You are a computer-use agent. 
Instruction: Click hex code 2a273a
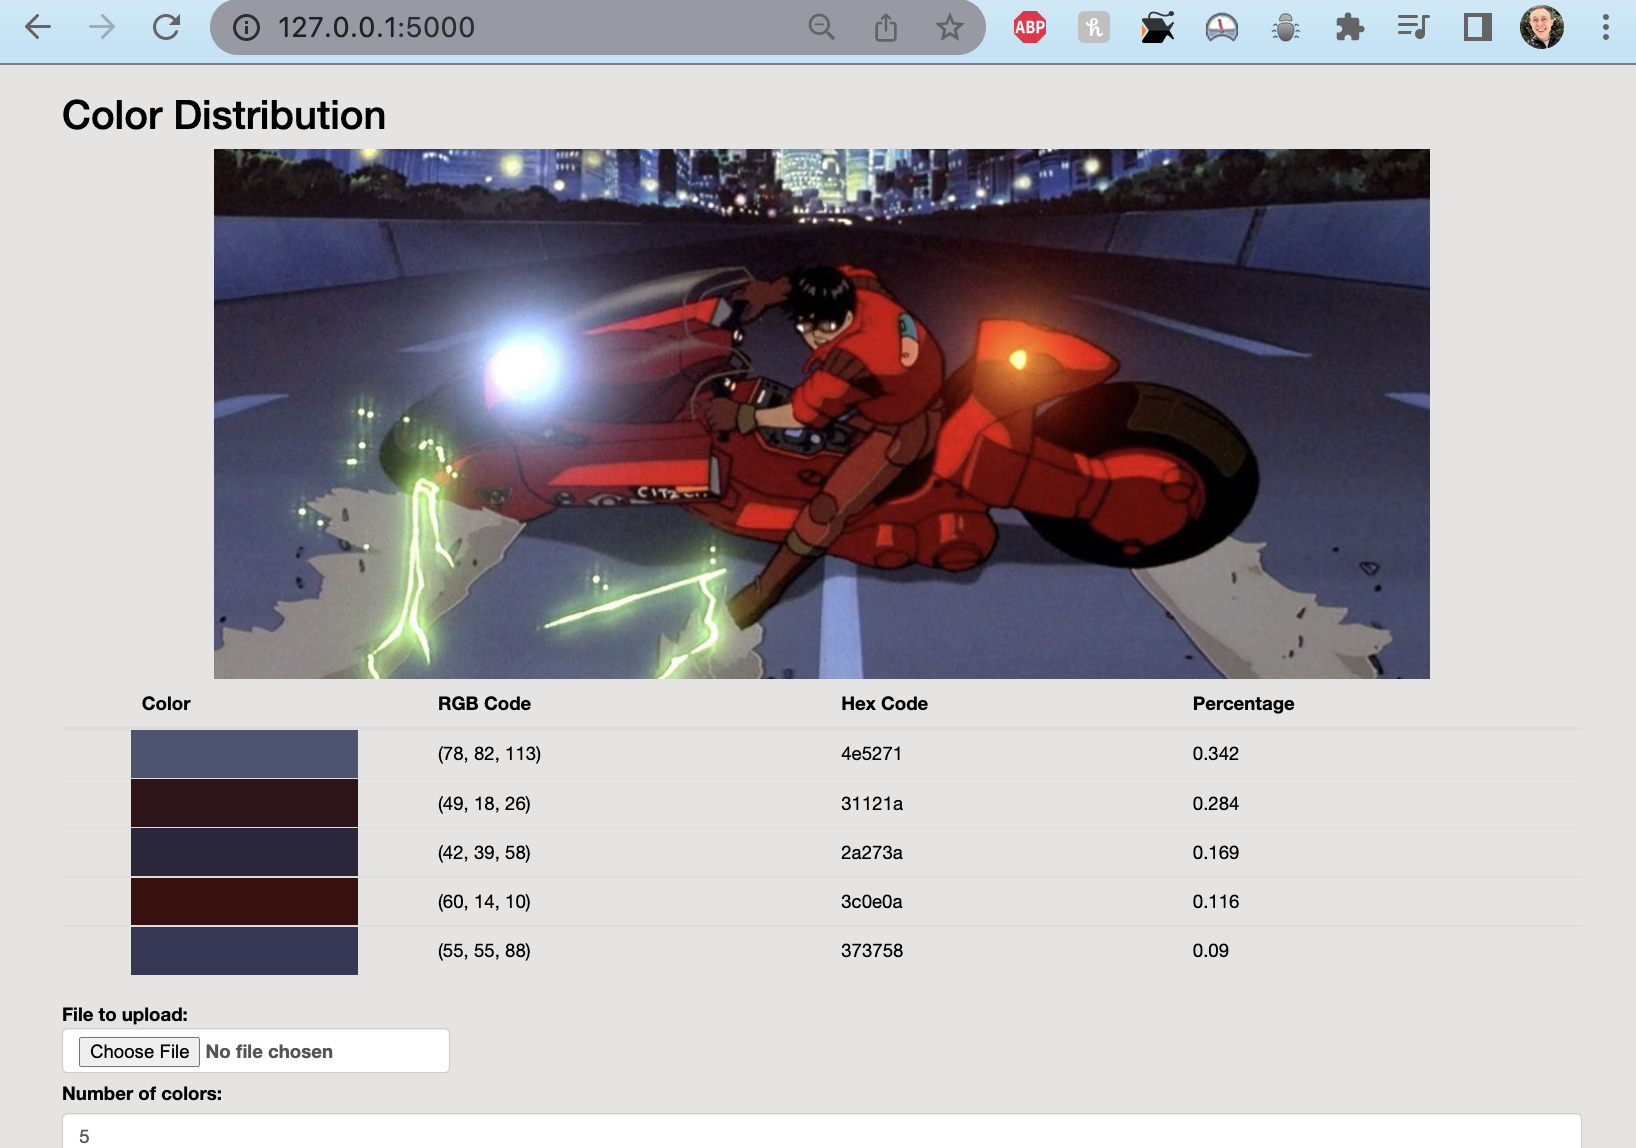pos(871,852)
